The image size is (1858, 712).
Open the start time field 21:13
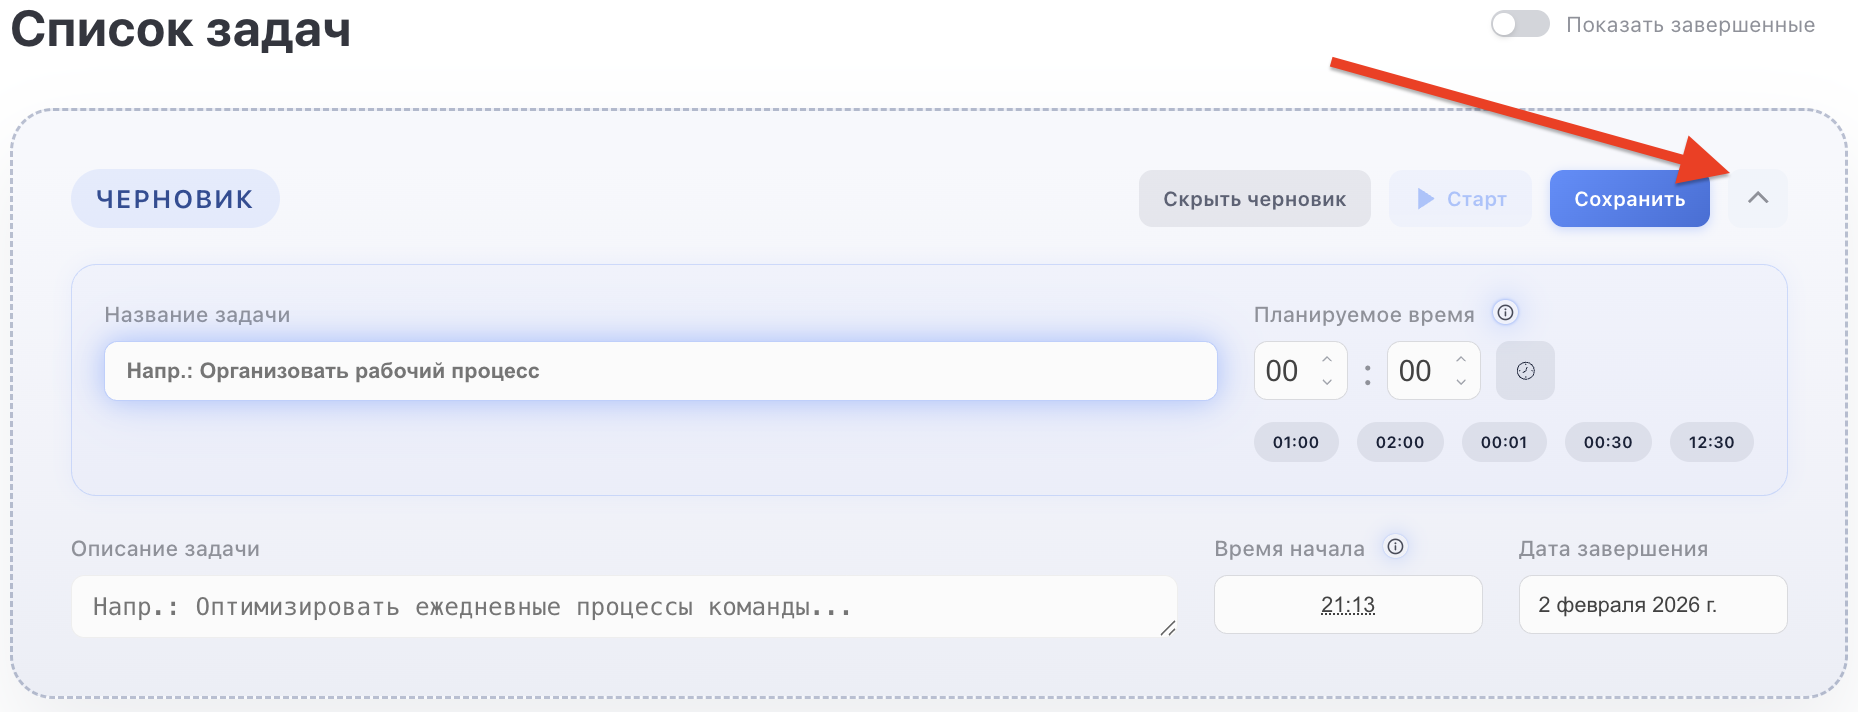[1347, 604]
